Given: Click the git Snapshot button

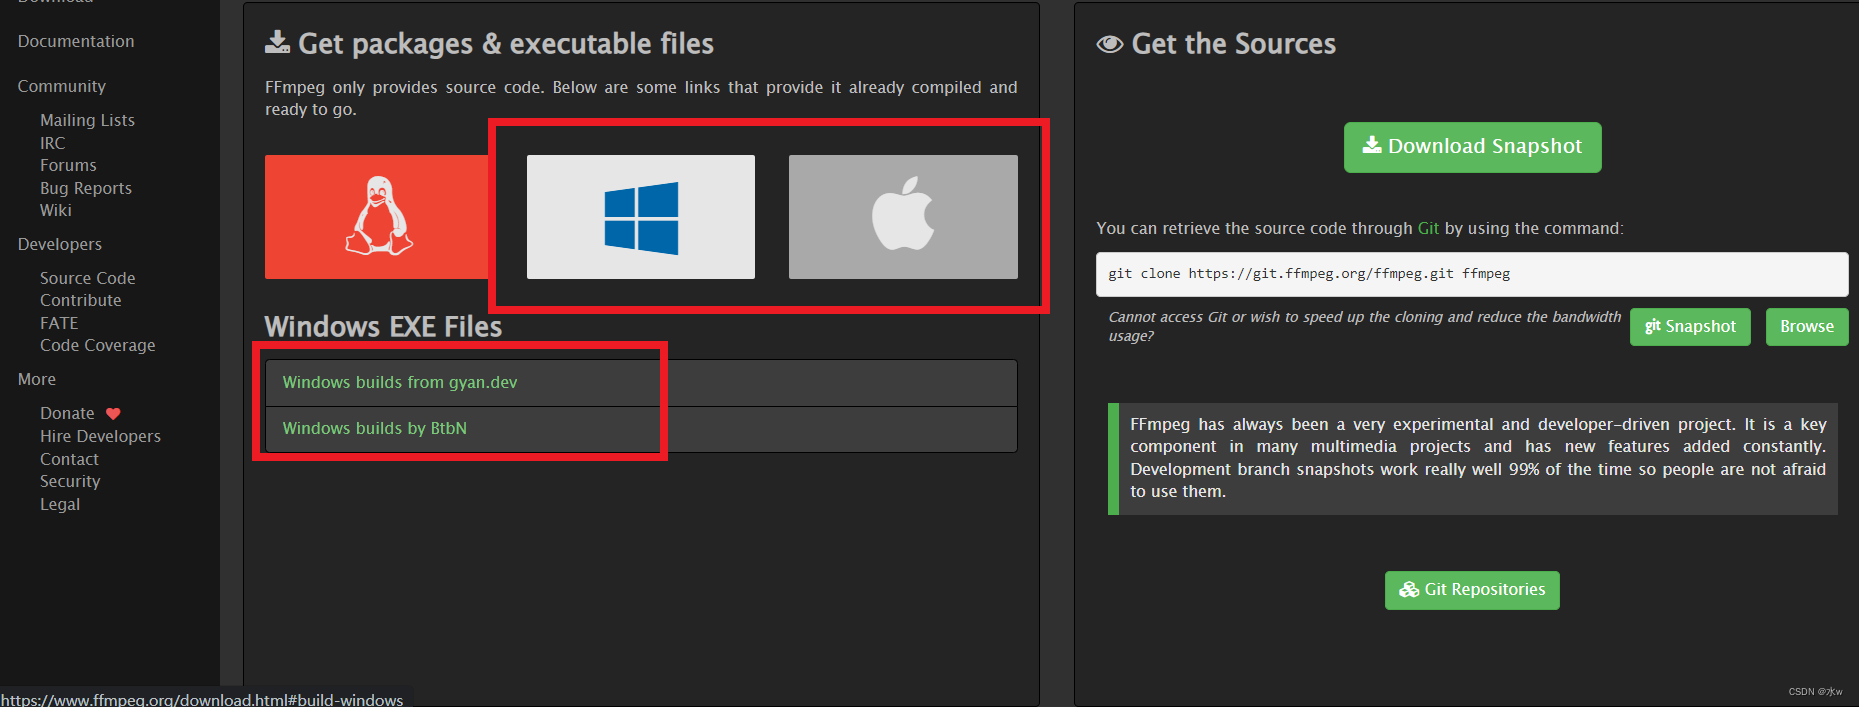Looking at the screenshot, I should [x=1690, y=327].
